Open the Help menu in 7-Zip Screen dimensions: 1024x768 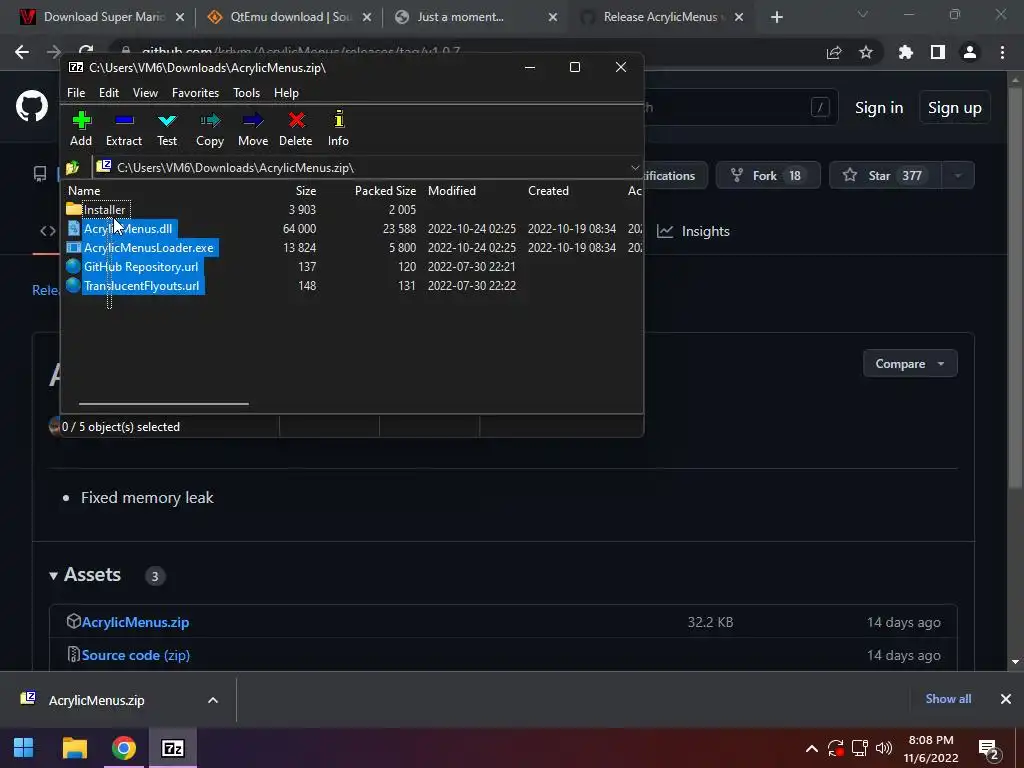286,93
